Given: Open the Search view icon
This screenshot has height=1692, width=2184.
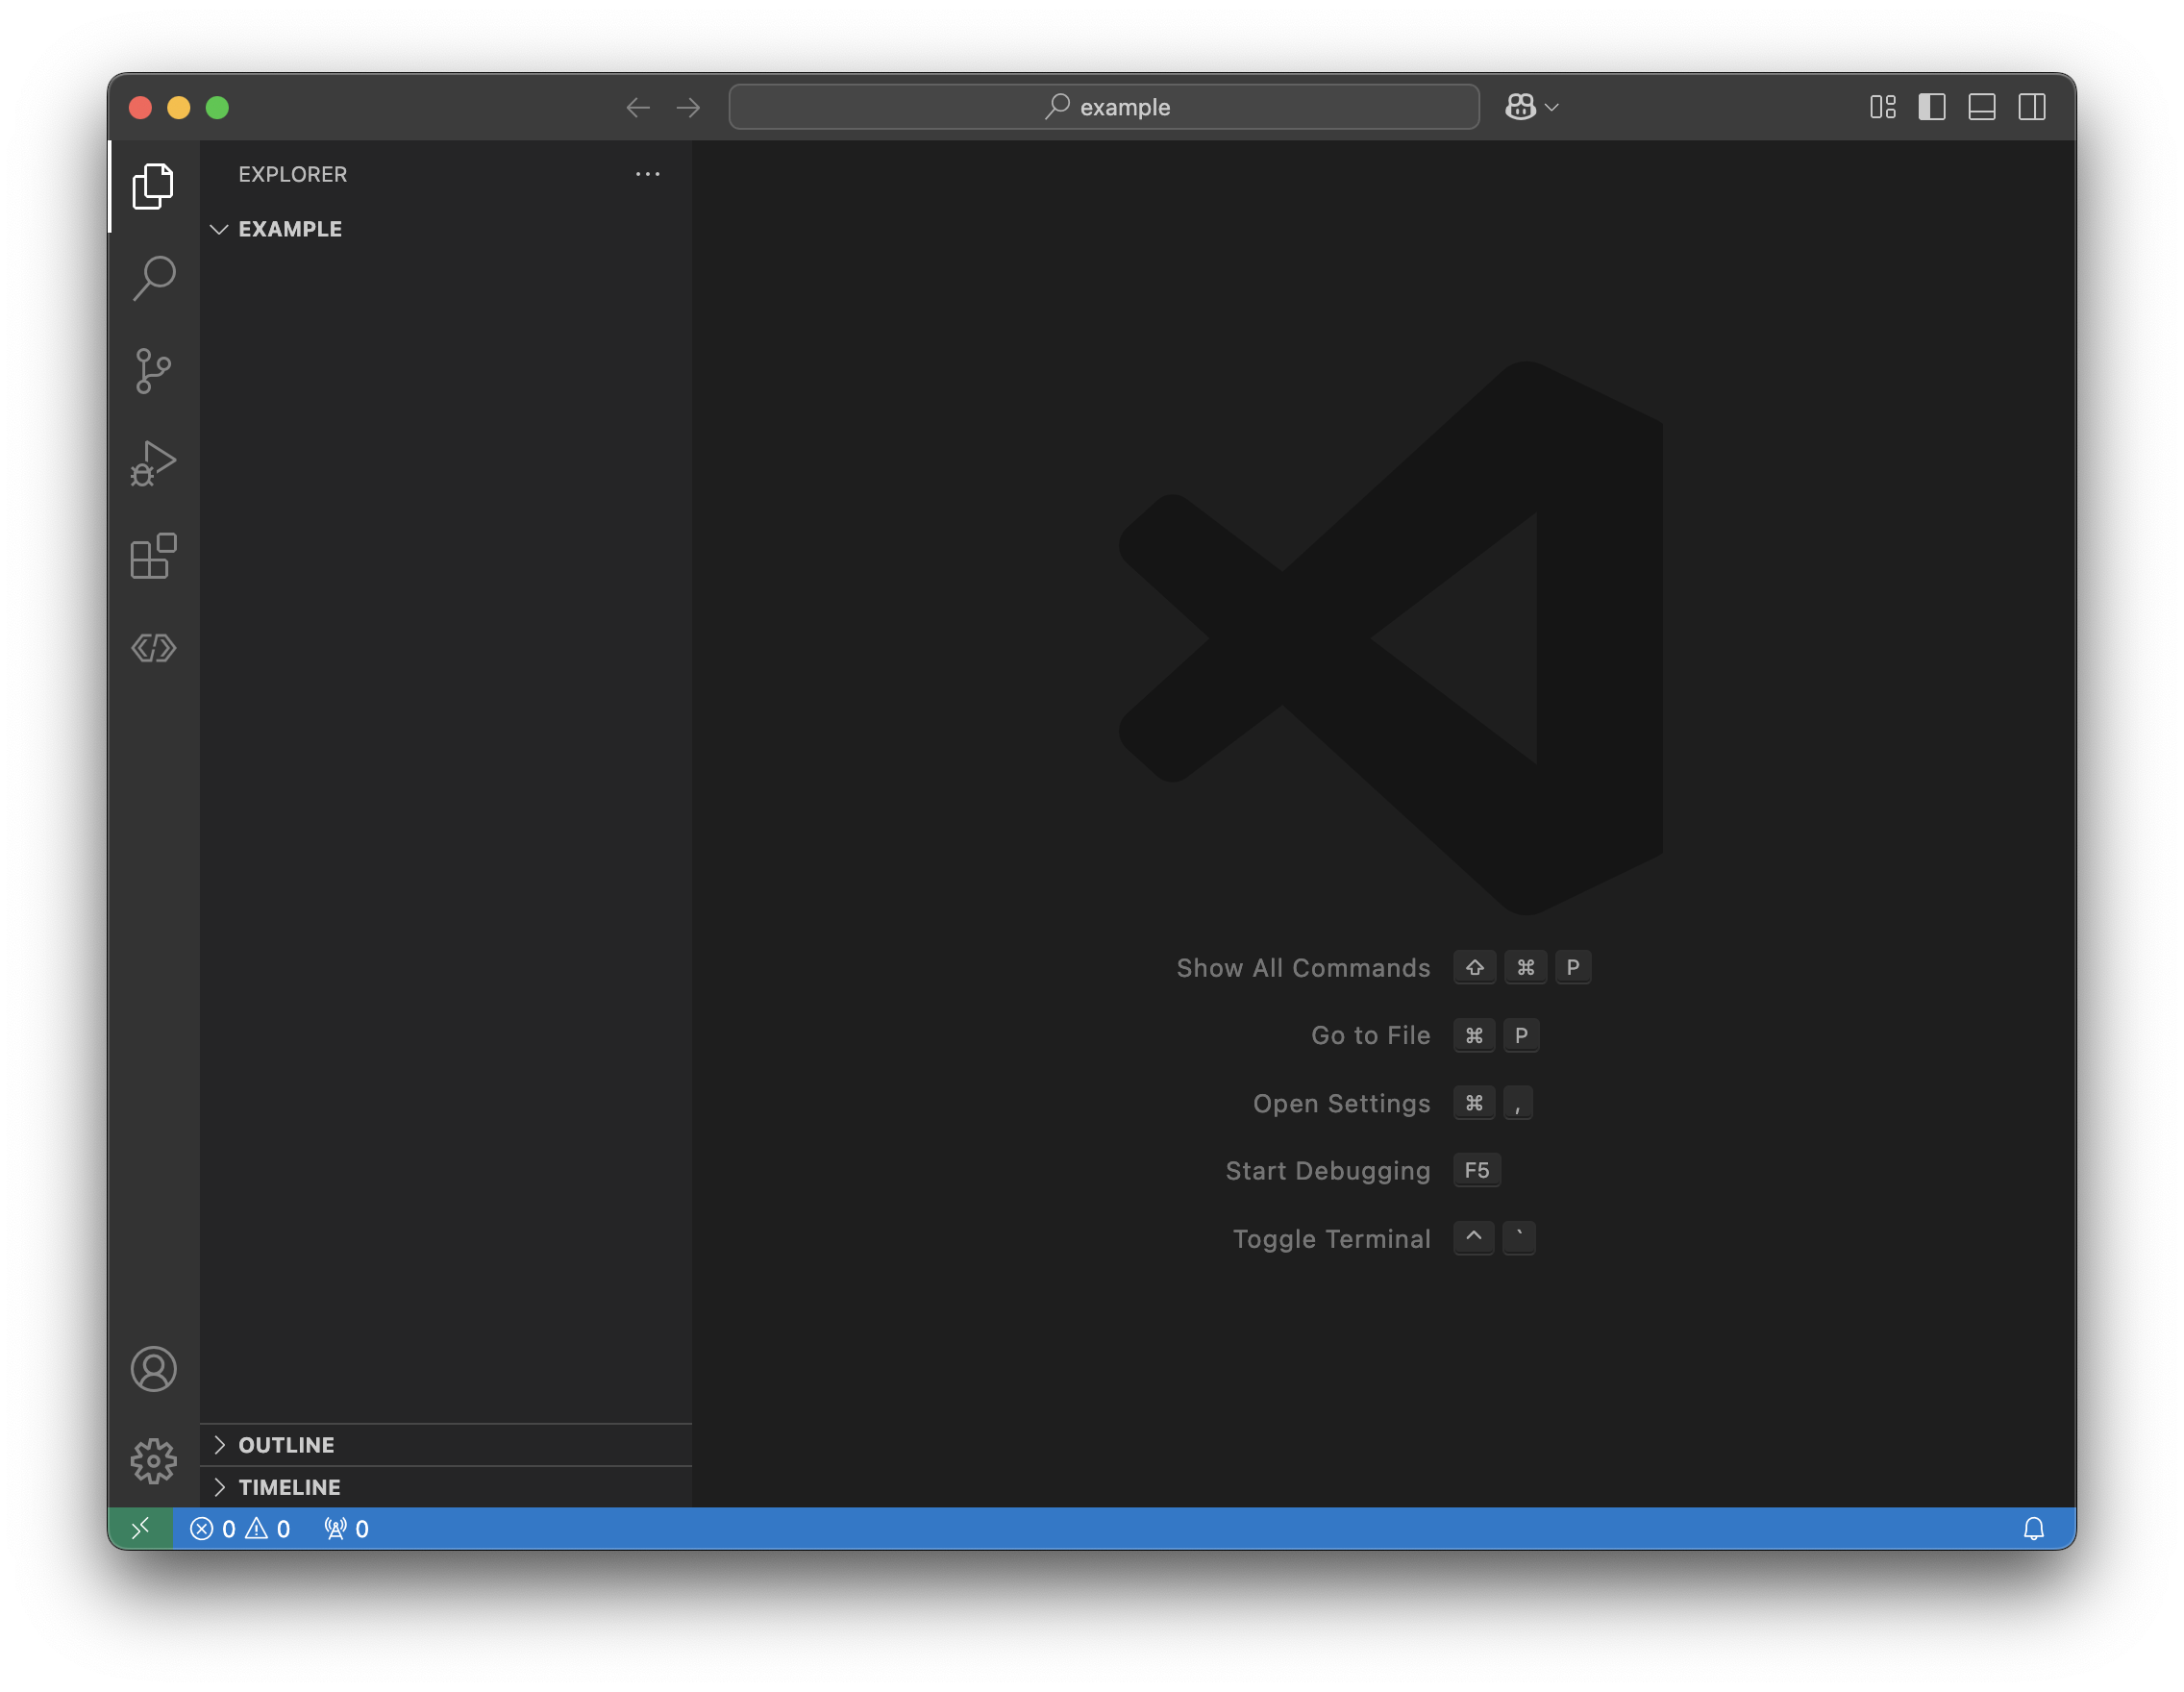Looking at the screenshot, I should 153,278.
